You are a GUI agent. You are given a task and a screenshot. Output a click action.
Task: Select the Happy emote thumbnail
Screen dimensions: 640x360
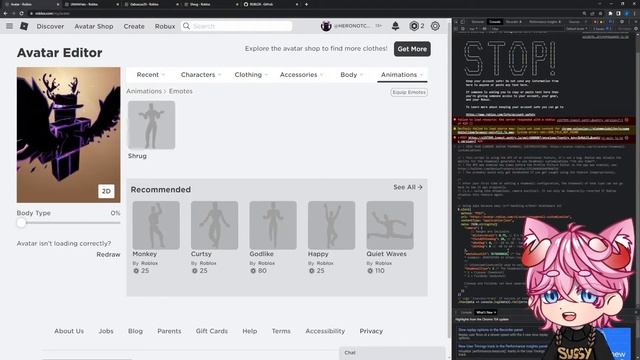(x=331, y=225)
